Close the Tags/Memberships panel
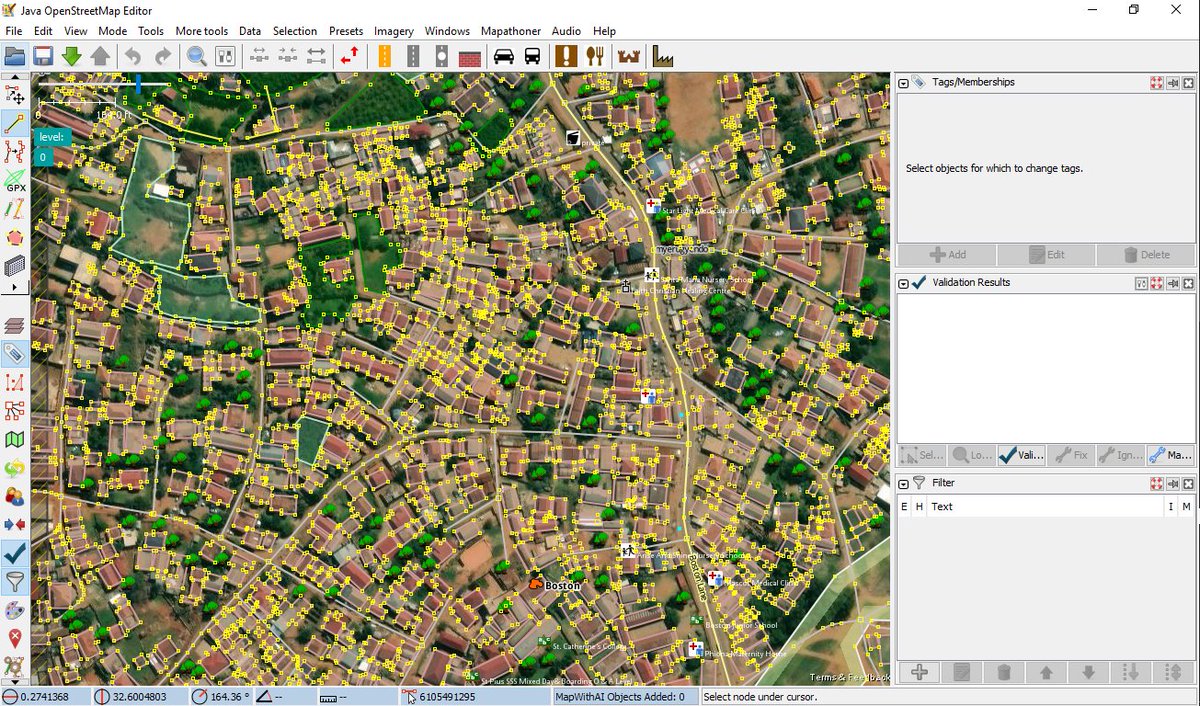The height and width of the screenshot is (706, 1200). pos(1188,83)
